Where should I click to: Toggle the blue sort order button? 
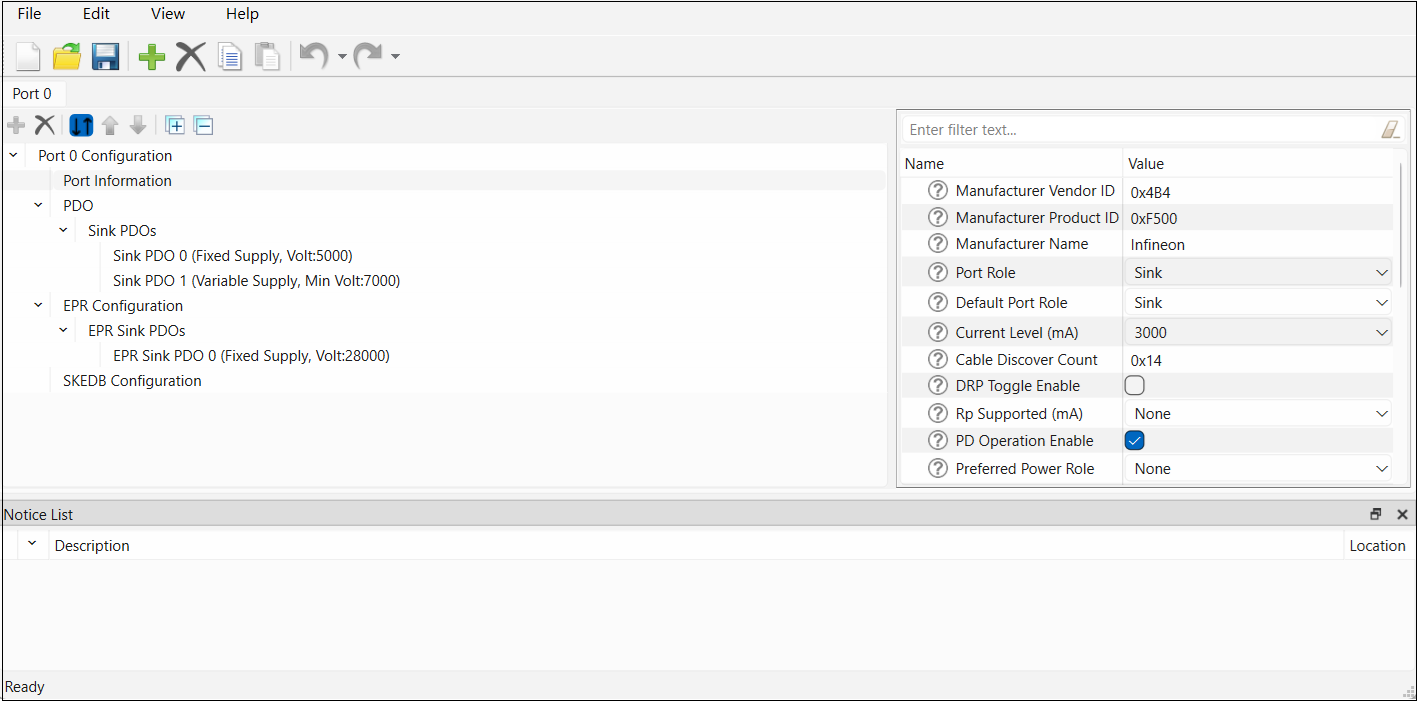tap(81, 126)
